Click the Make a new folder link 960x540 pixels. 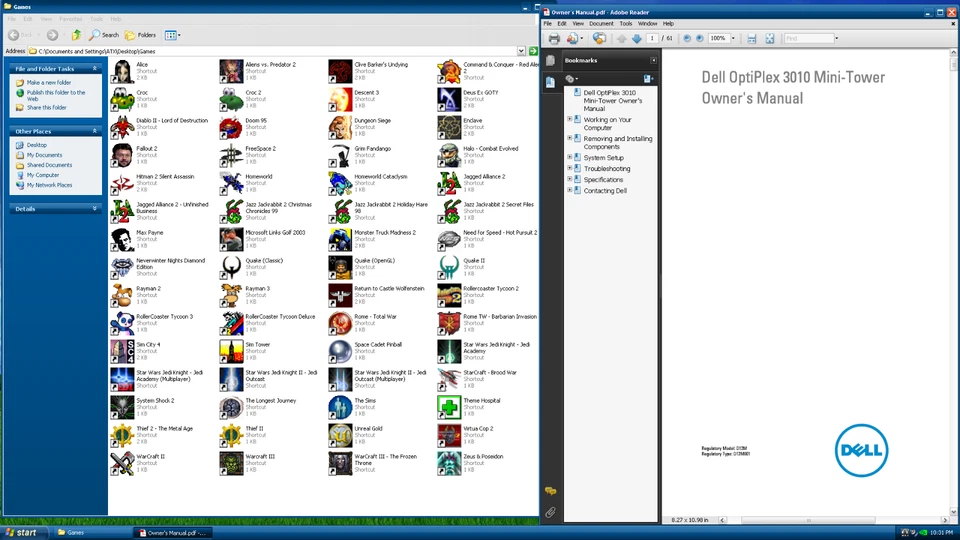49,83
